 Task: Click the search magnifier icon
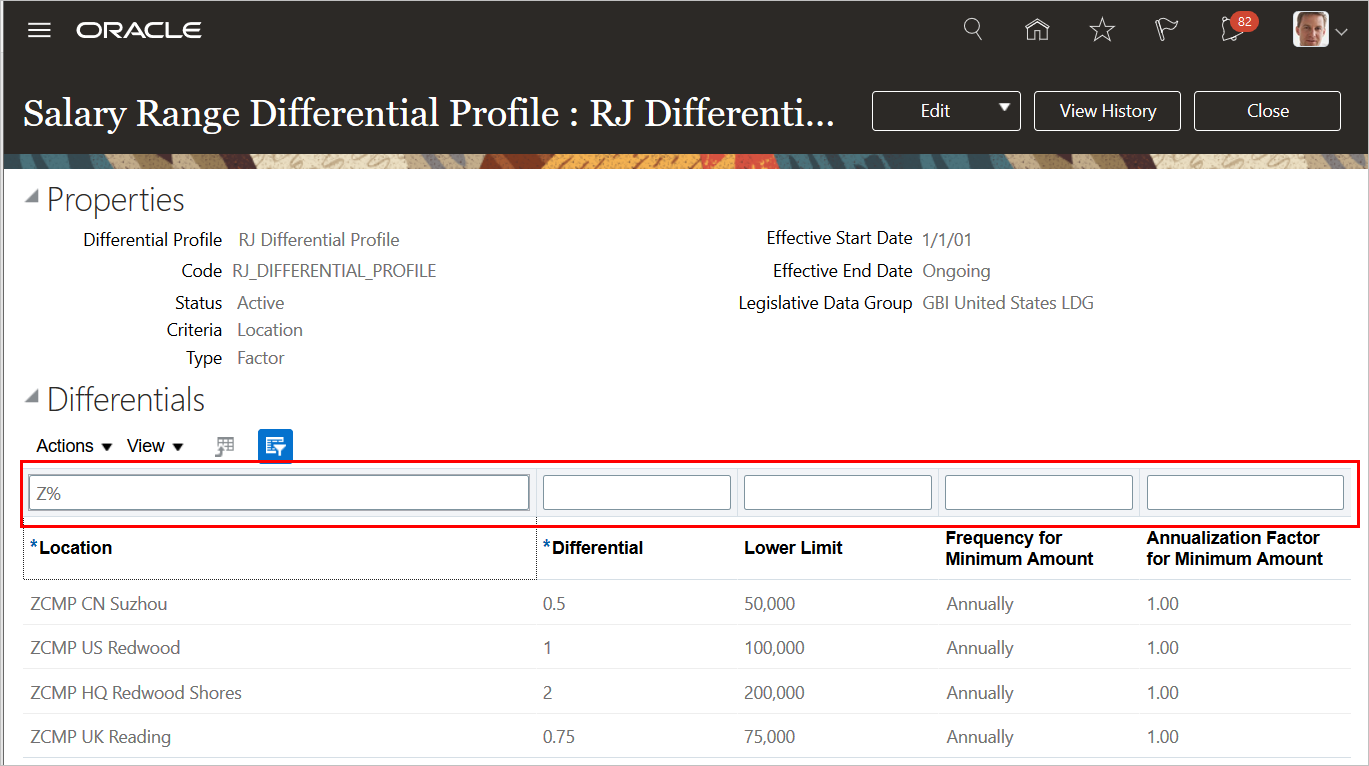(973, 29)
